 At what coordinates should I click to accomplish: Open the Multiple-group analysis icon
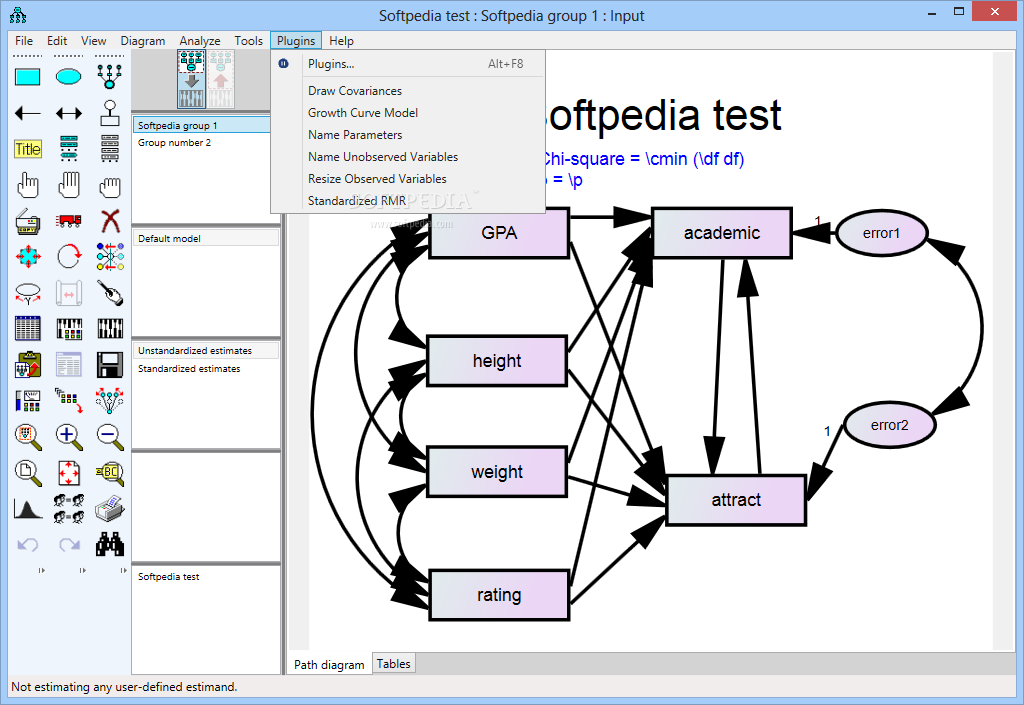pos(69,509)
